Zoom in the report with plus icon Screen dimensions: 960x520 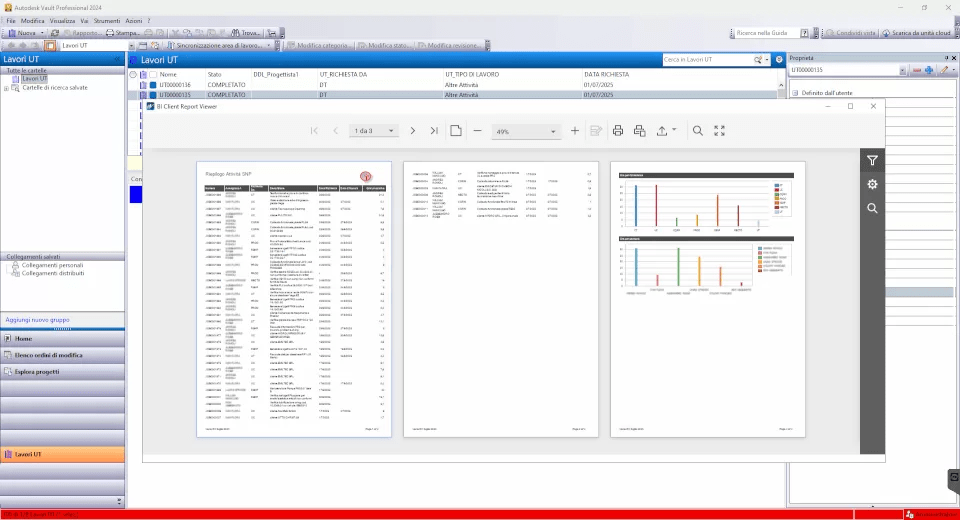point(574,130)
